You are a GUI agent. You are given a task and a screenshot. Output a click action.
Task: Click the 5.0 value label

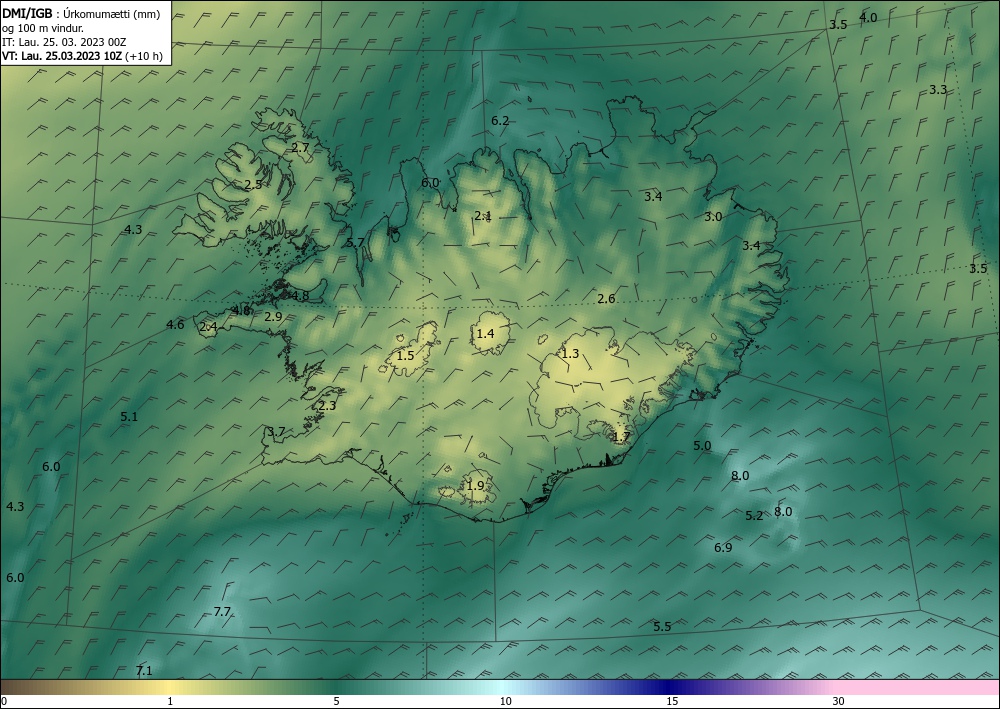(702, 446)
